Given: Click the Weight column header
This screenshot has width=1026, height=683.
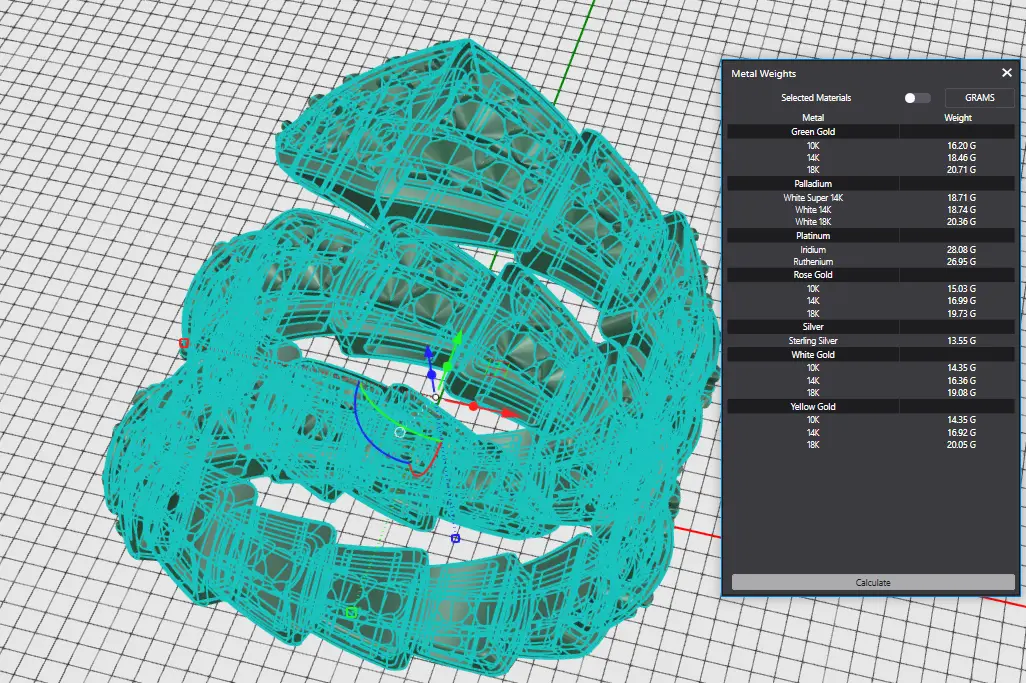Looking at the screenshot, I should click(957, 118).
